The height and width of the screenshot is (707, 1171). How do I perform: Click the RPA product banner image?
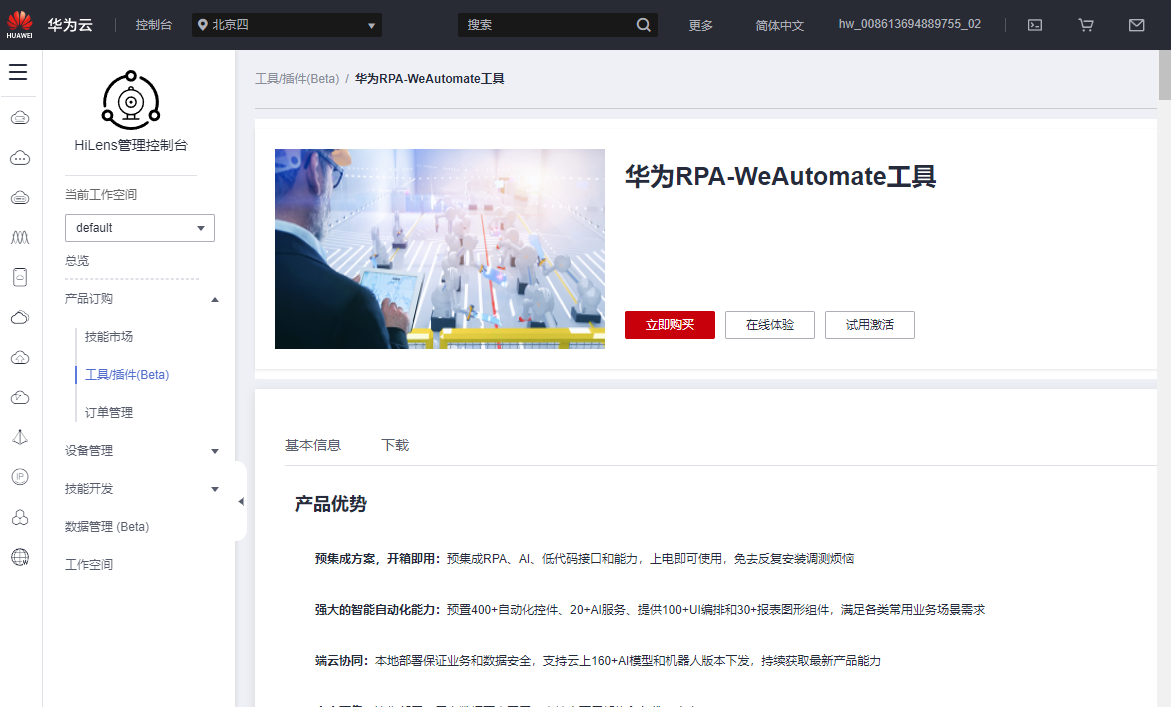(440, 249)
